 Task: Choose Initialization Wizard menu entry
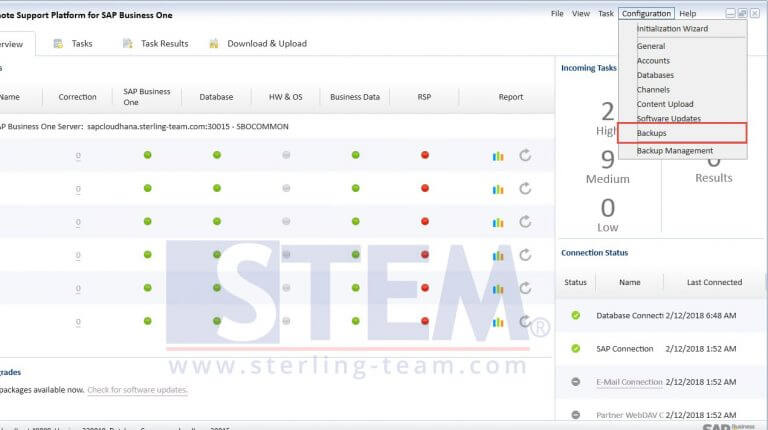[x=672, y=29]
